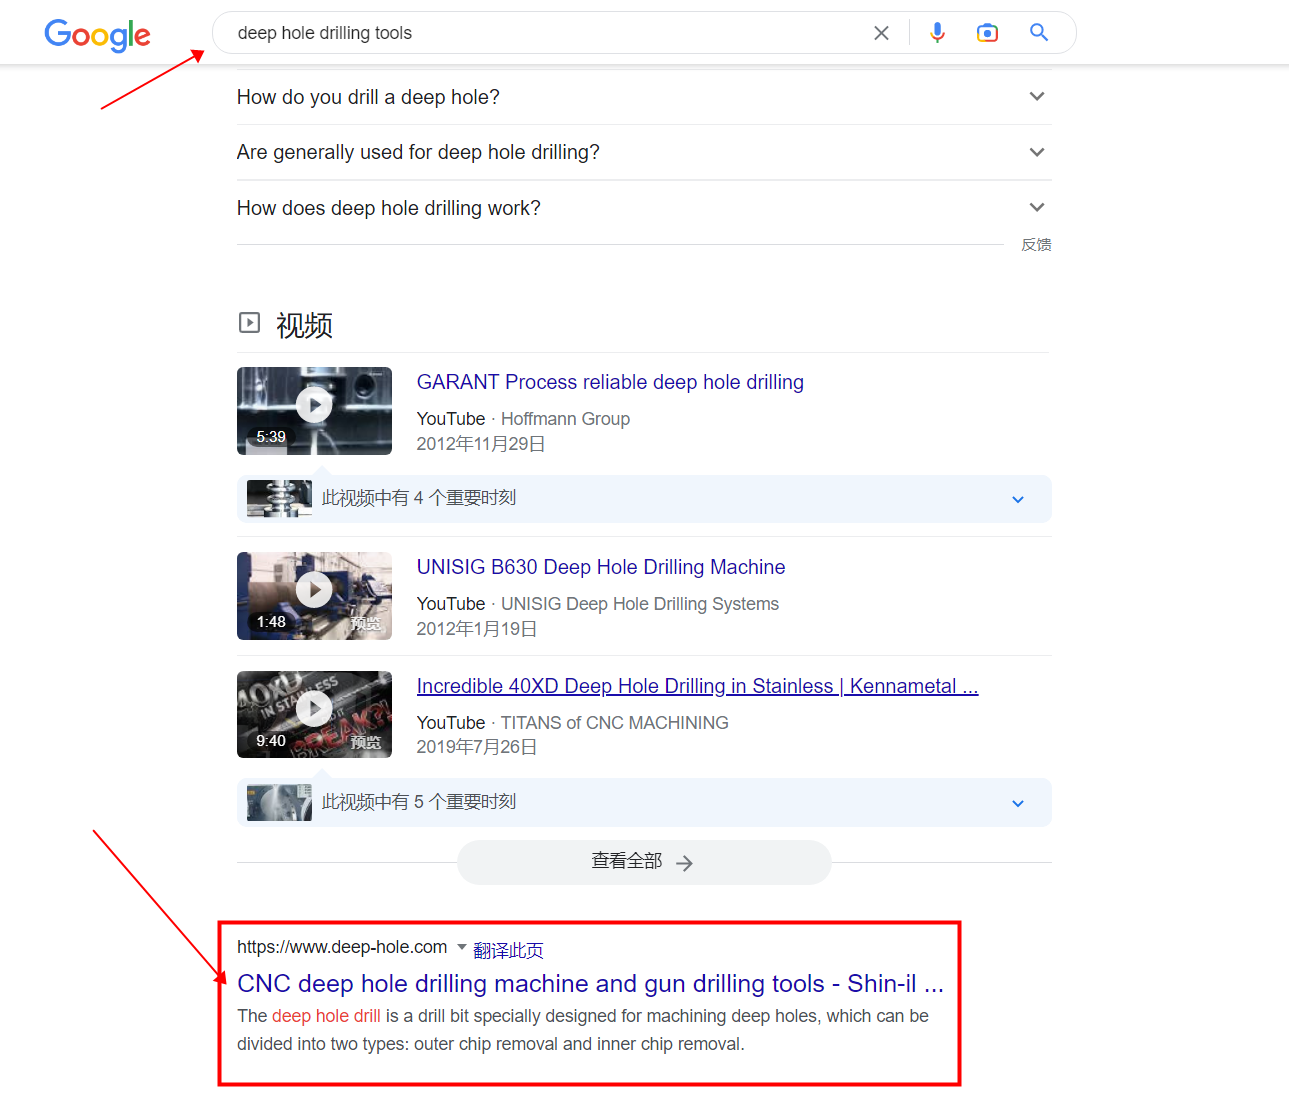This screenshot has width=1289, height=1097.
Task: Expand 'Are generally used for deep hole drilling?'
Action: pyautogui.click(x=644, y=152)
